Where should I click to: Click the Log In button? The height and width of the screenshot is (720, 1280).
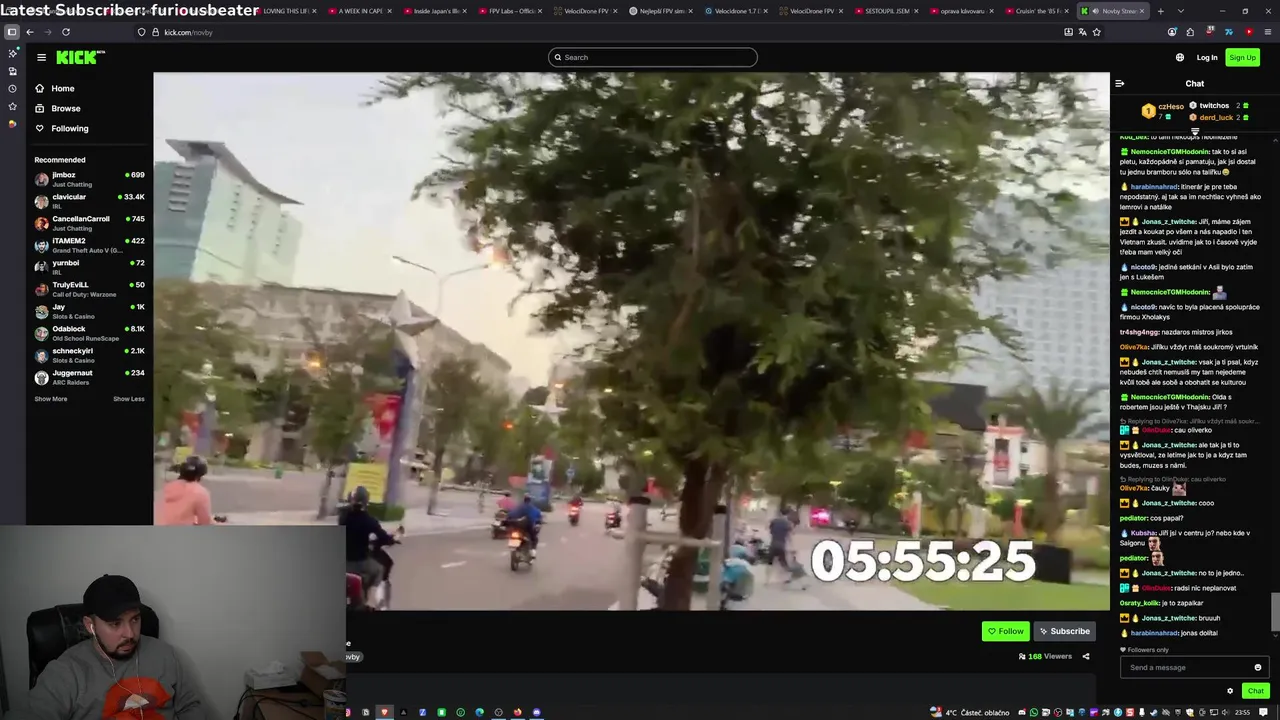pyautogui.click(x=1207, y=57)
